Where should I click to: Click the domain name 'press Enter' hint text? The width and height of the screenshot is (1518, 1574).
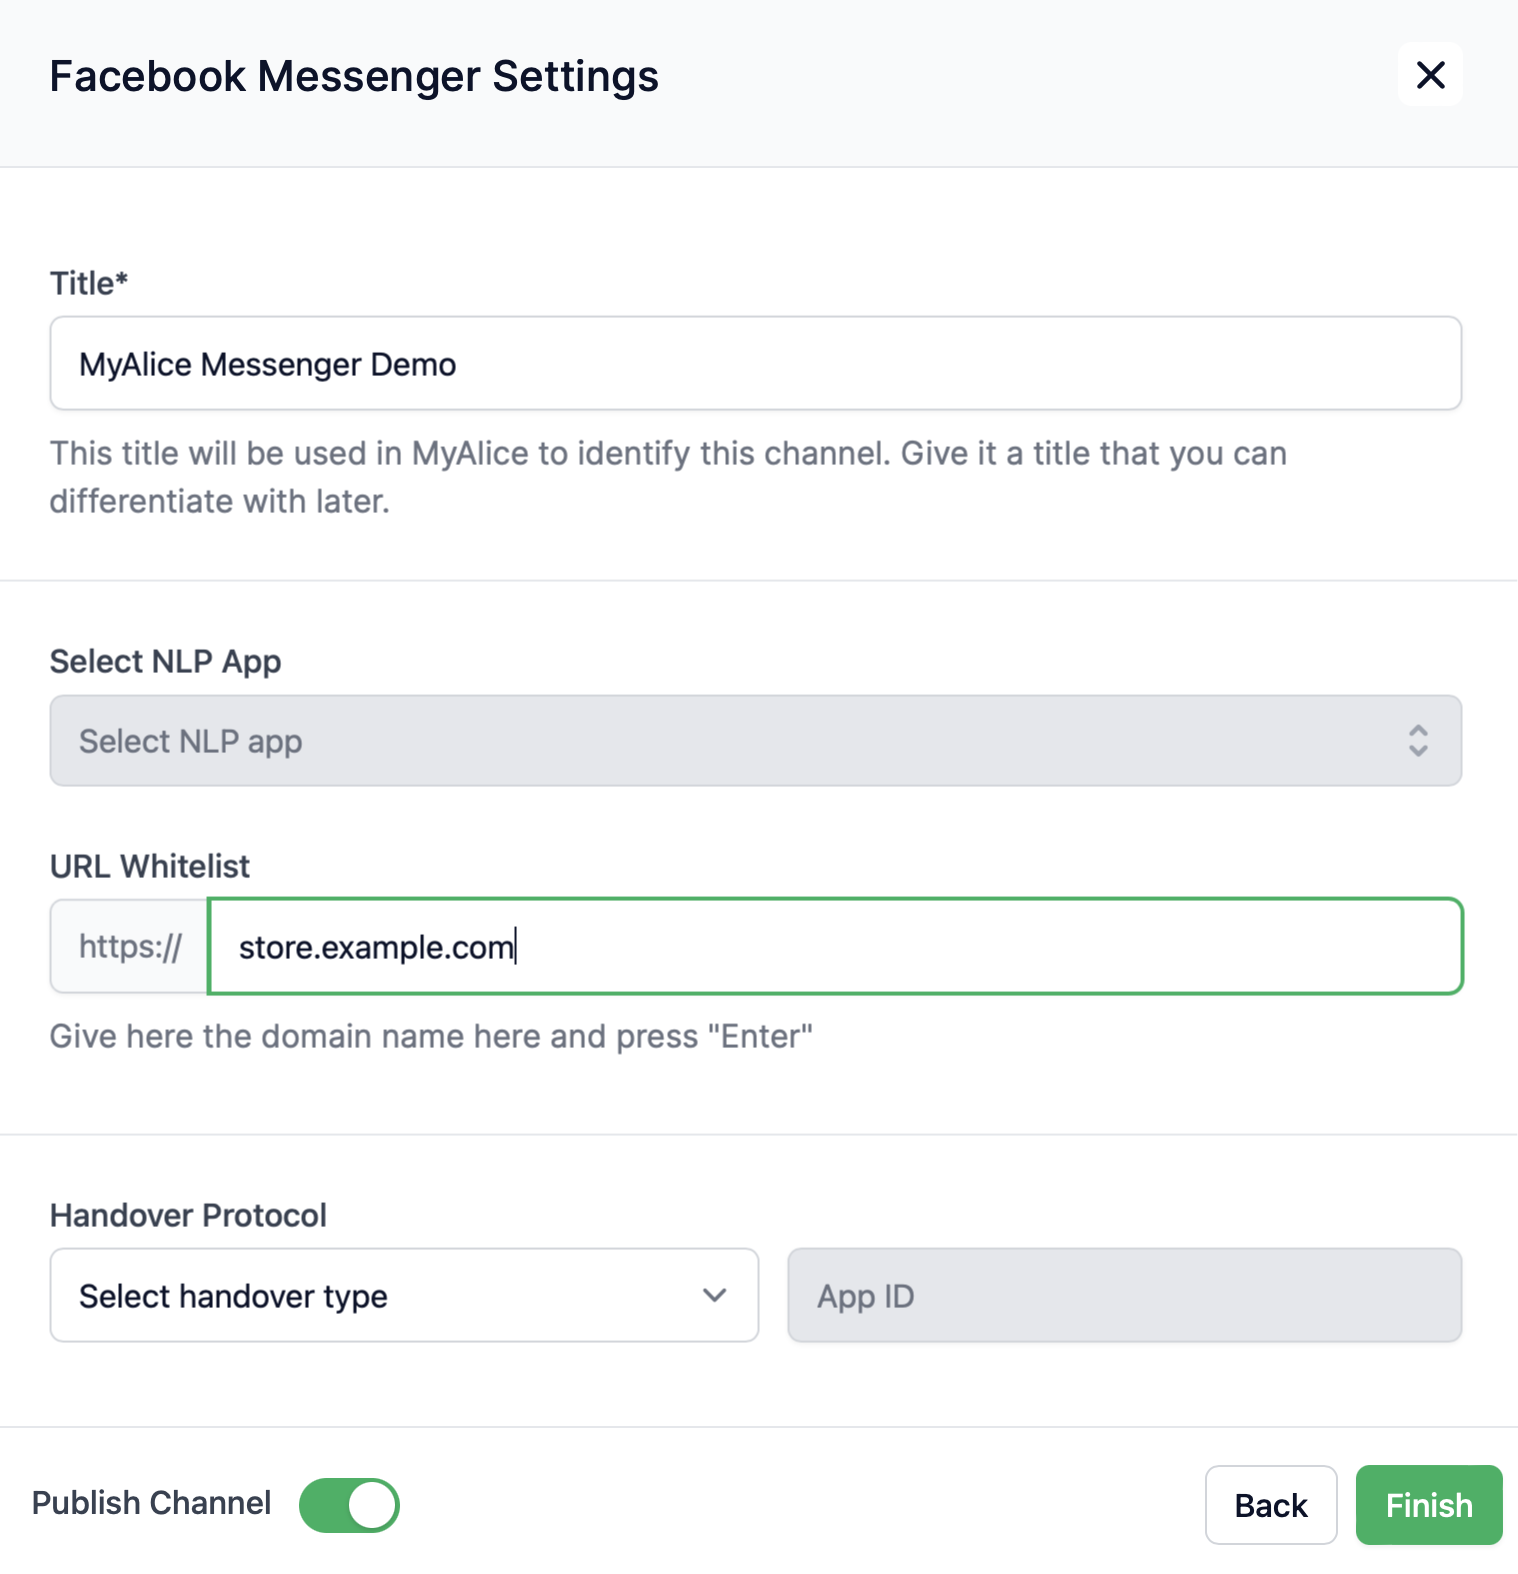pyautogui.click(x=431, y=1037)
